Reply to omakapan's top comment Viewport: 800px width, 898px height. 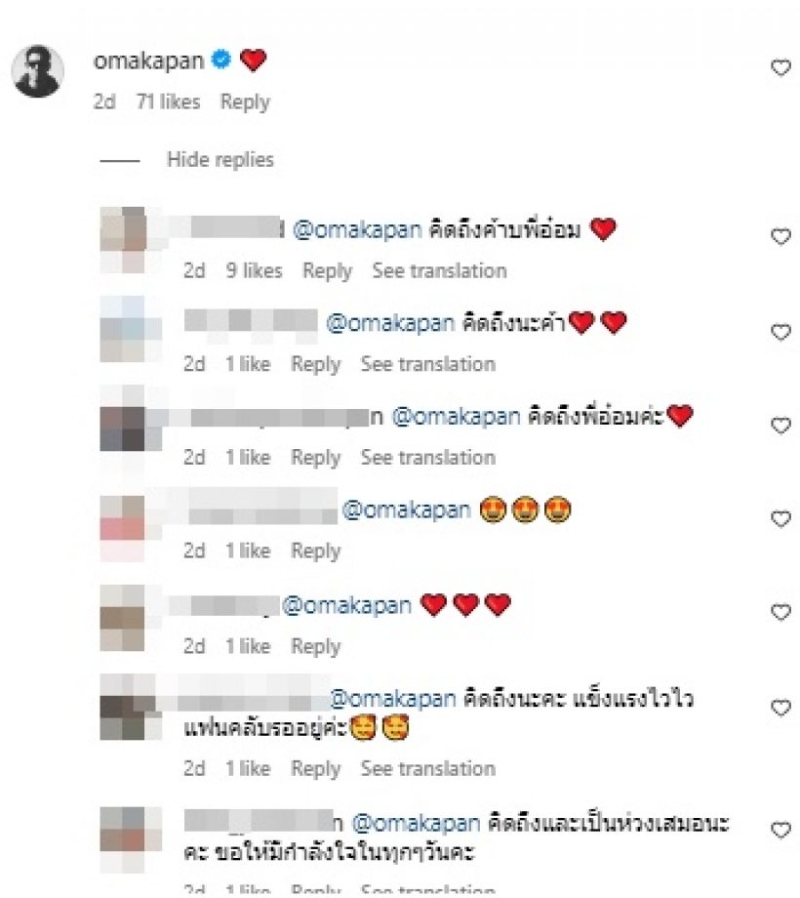tap(245, 102)
